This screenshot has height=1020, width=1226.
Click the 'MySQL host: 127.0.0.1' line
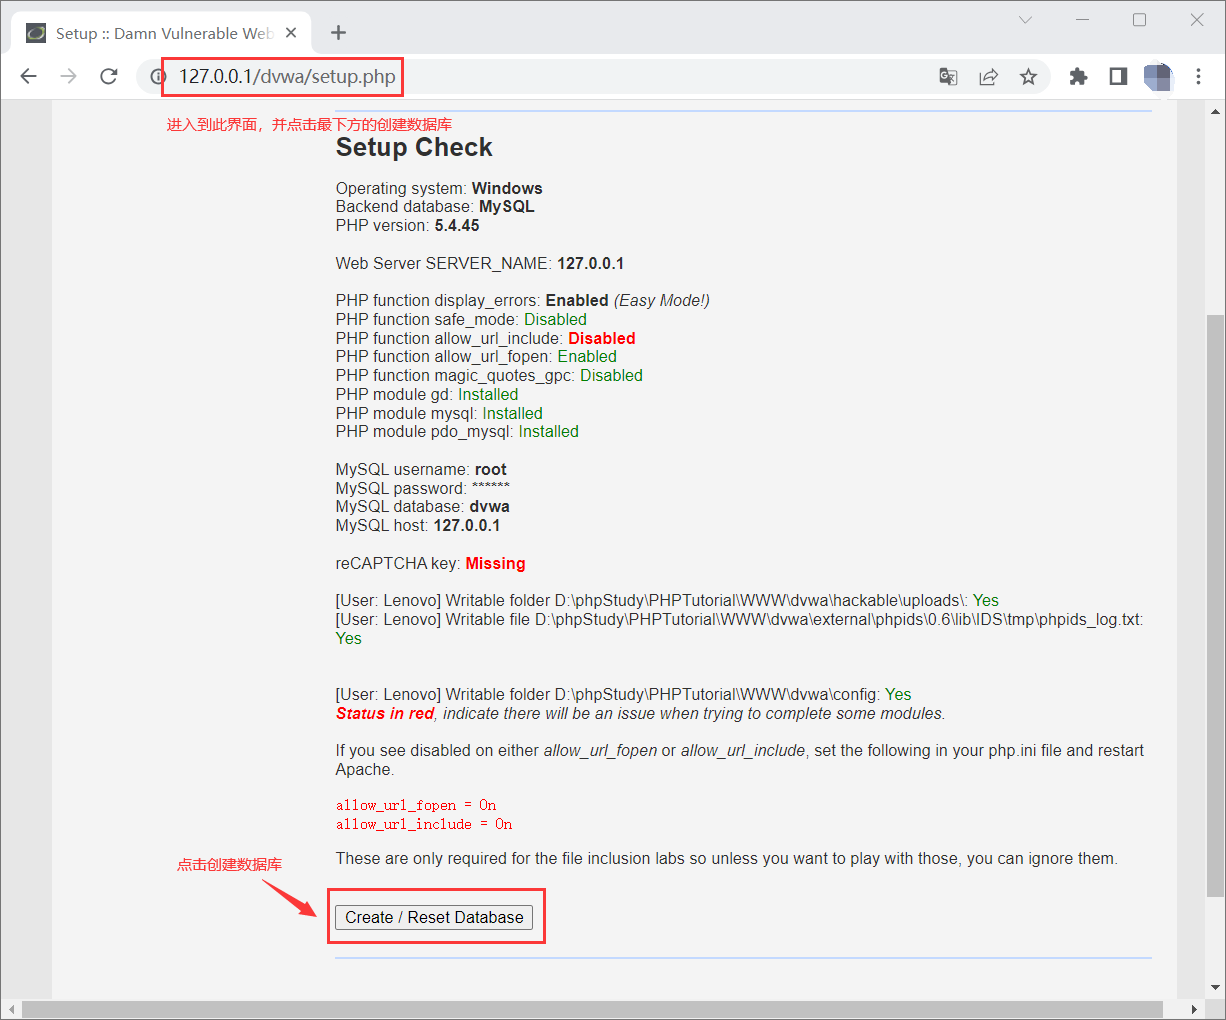click(418, 525)
